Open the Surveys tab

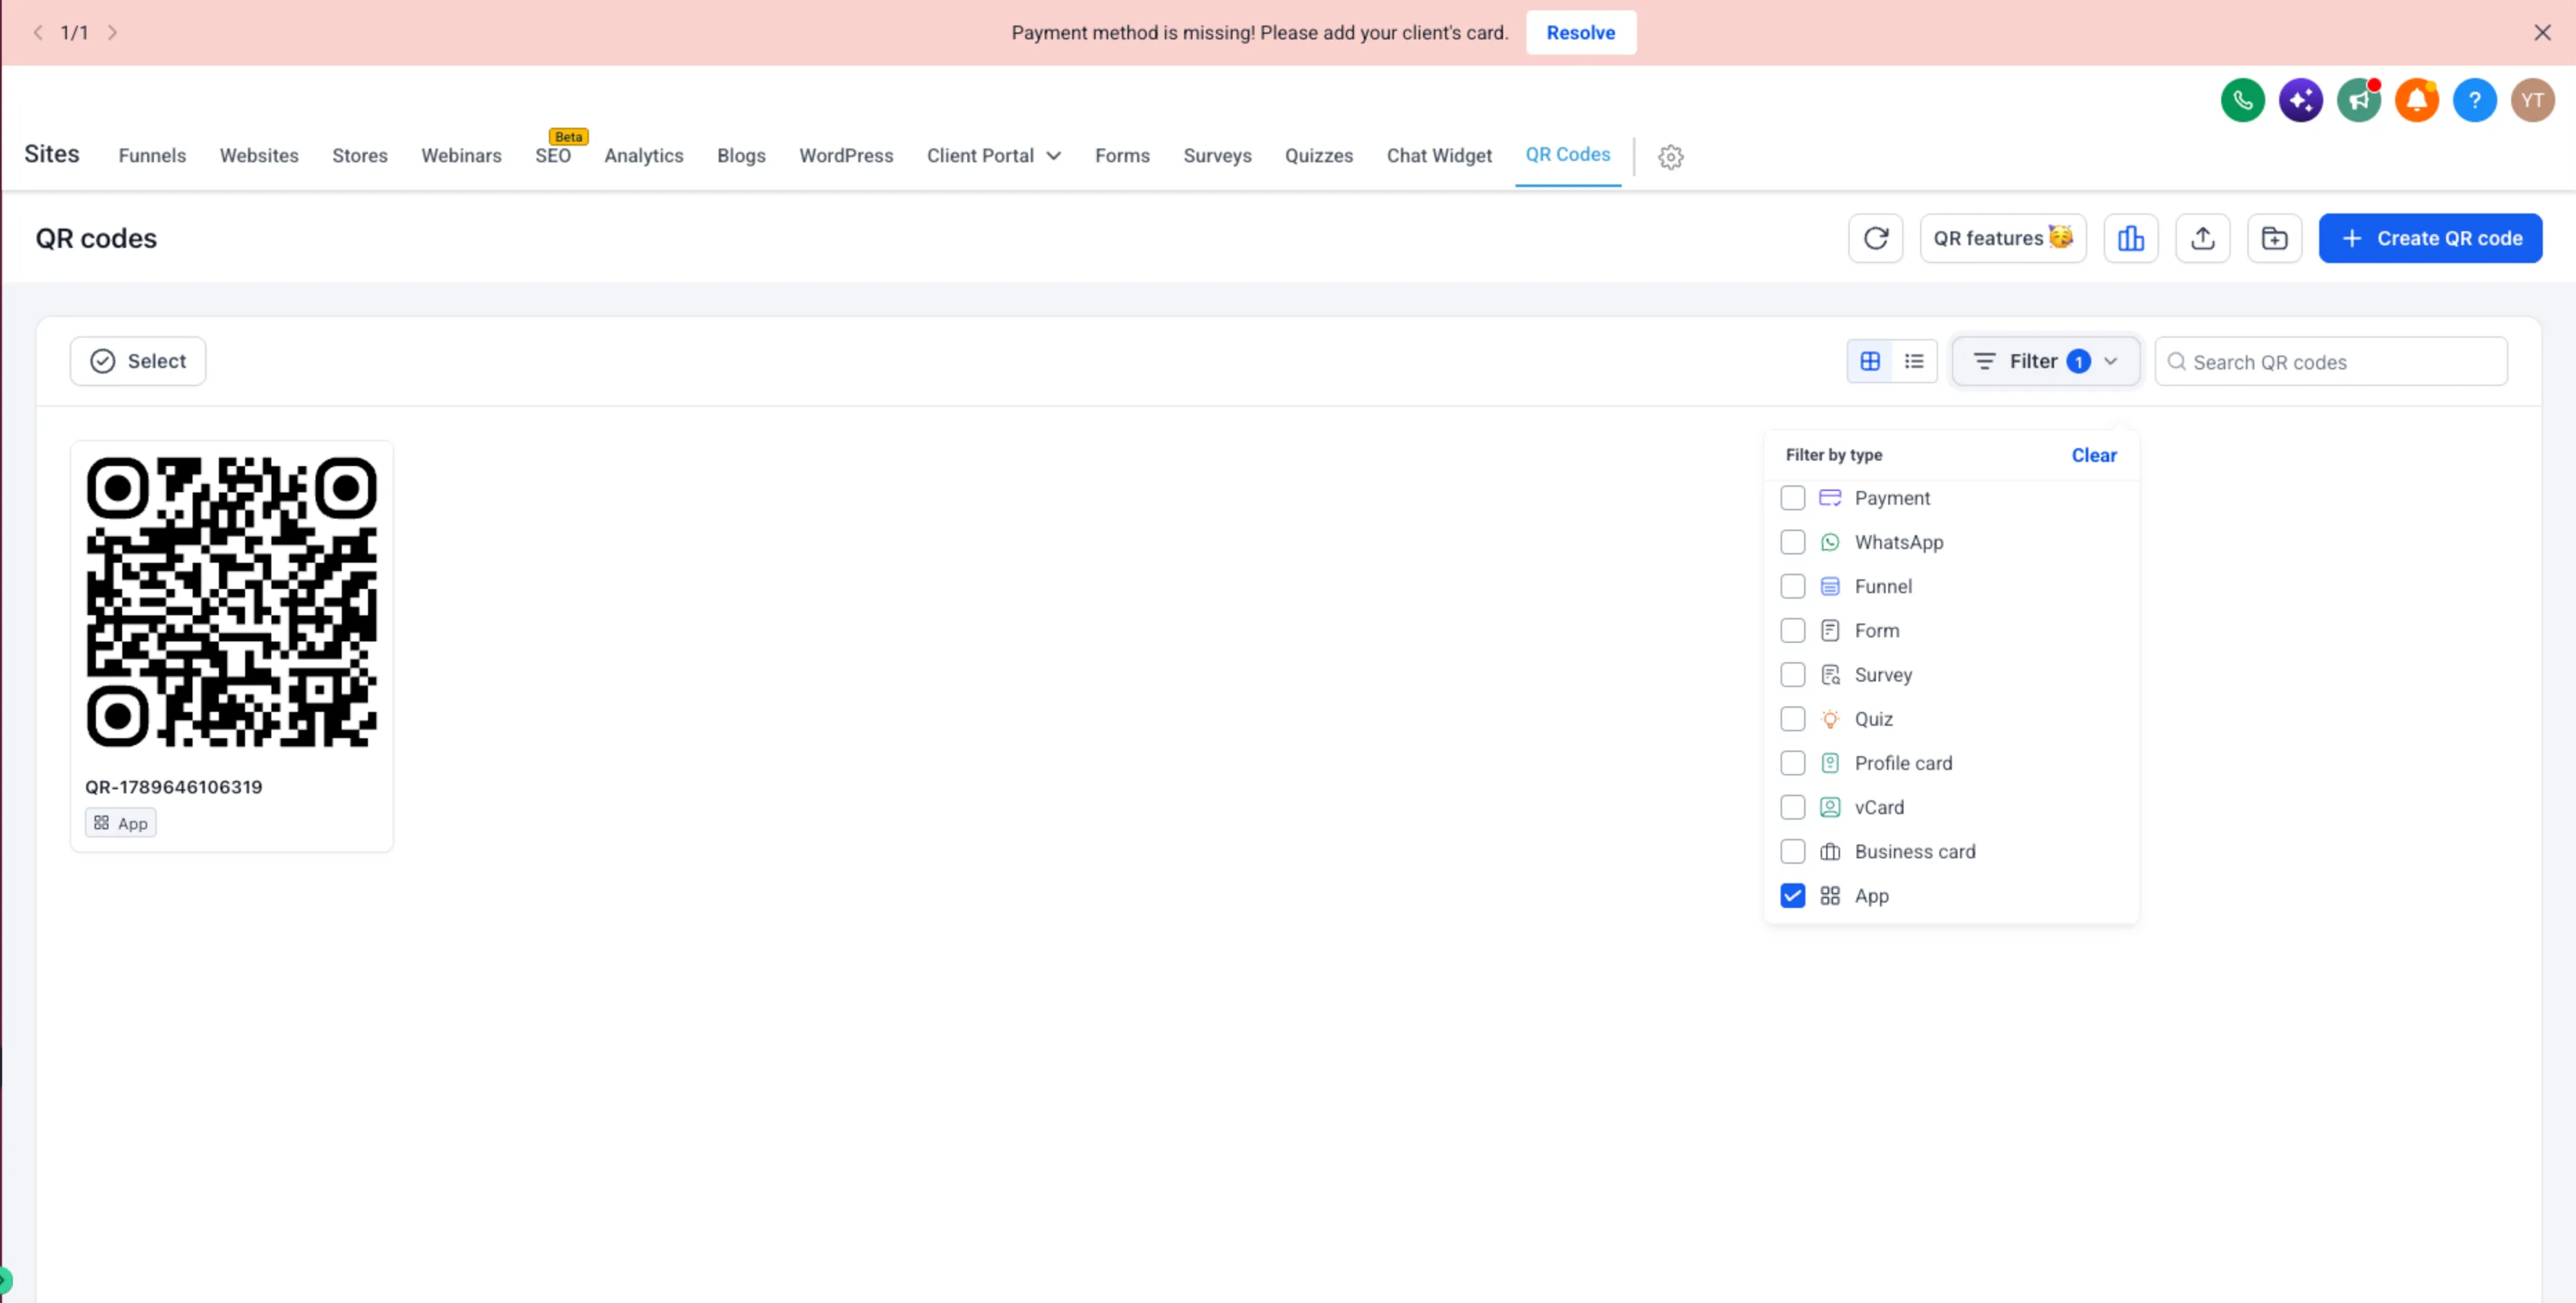1217,156
